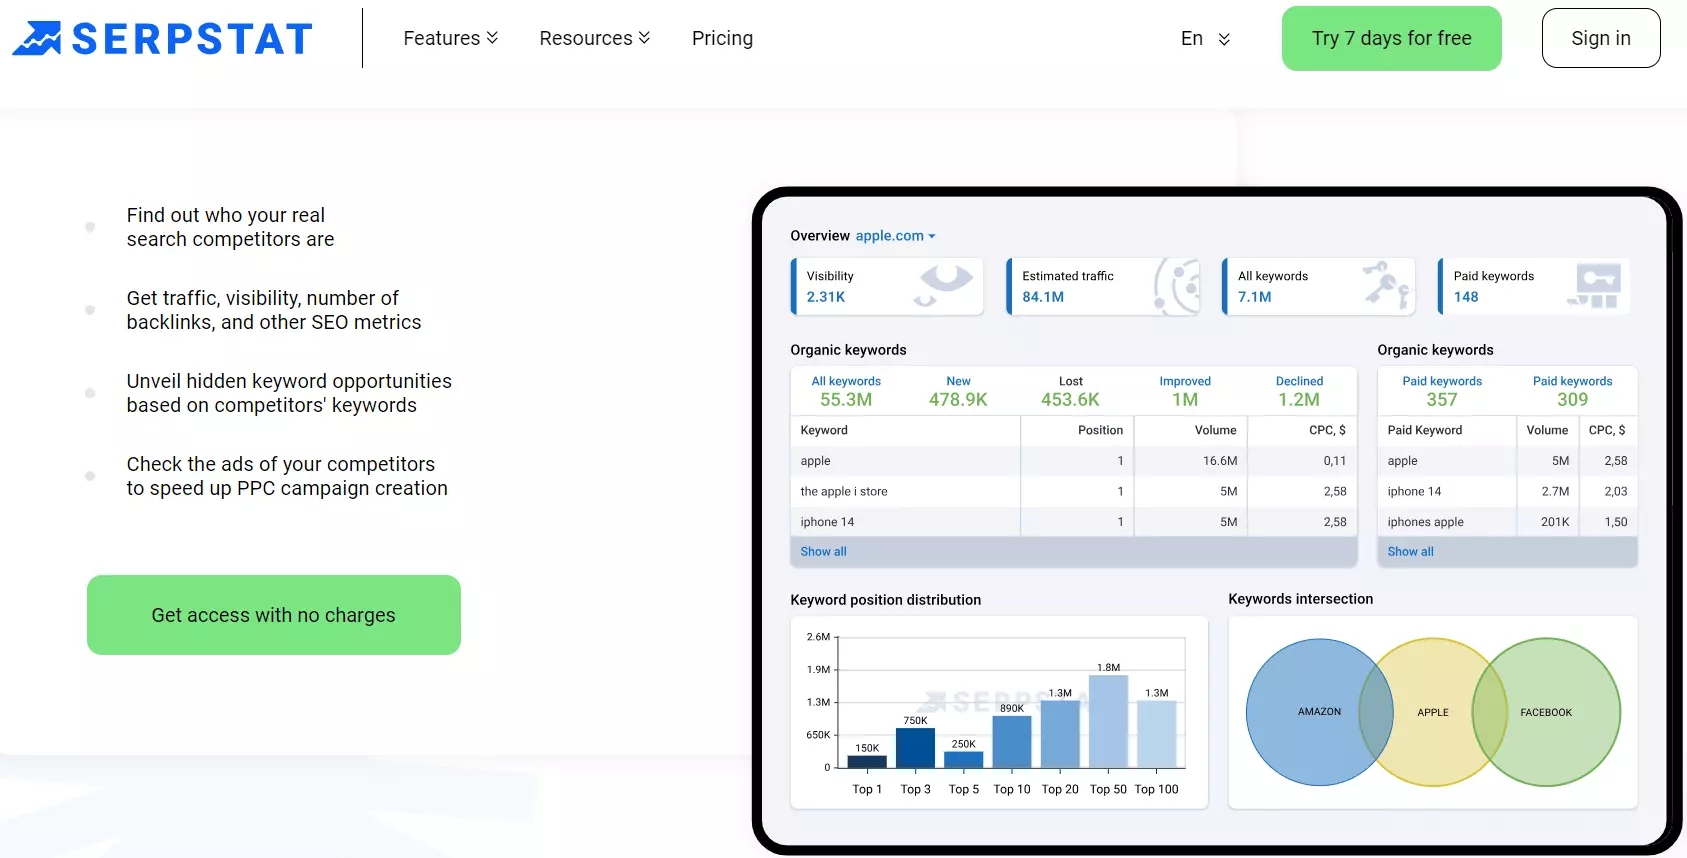Click the Paid keywords card icon
This screenshot has width=1687, height=858.
pyautogui.click(x=1595, y=286)
